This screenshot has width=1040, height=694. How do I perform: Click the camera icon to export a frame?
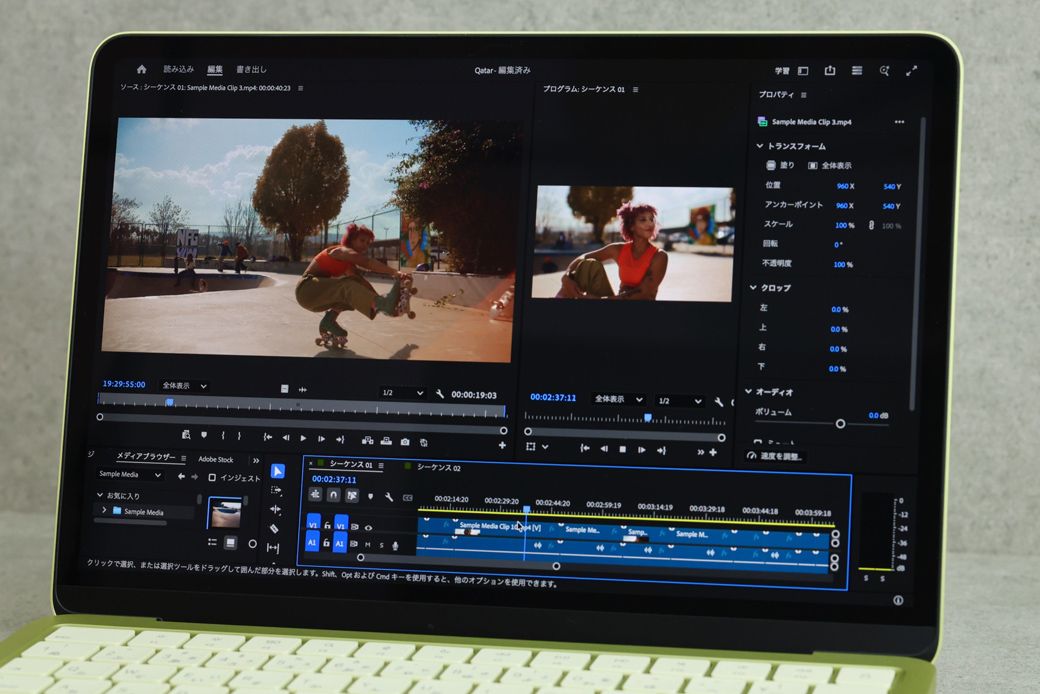(405, 442)
